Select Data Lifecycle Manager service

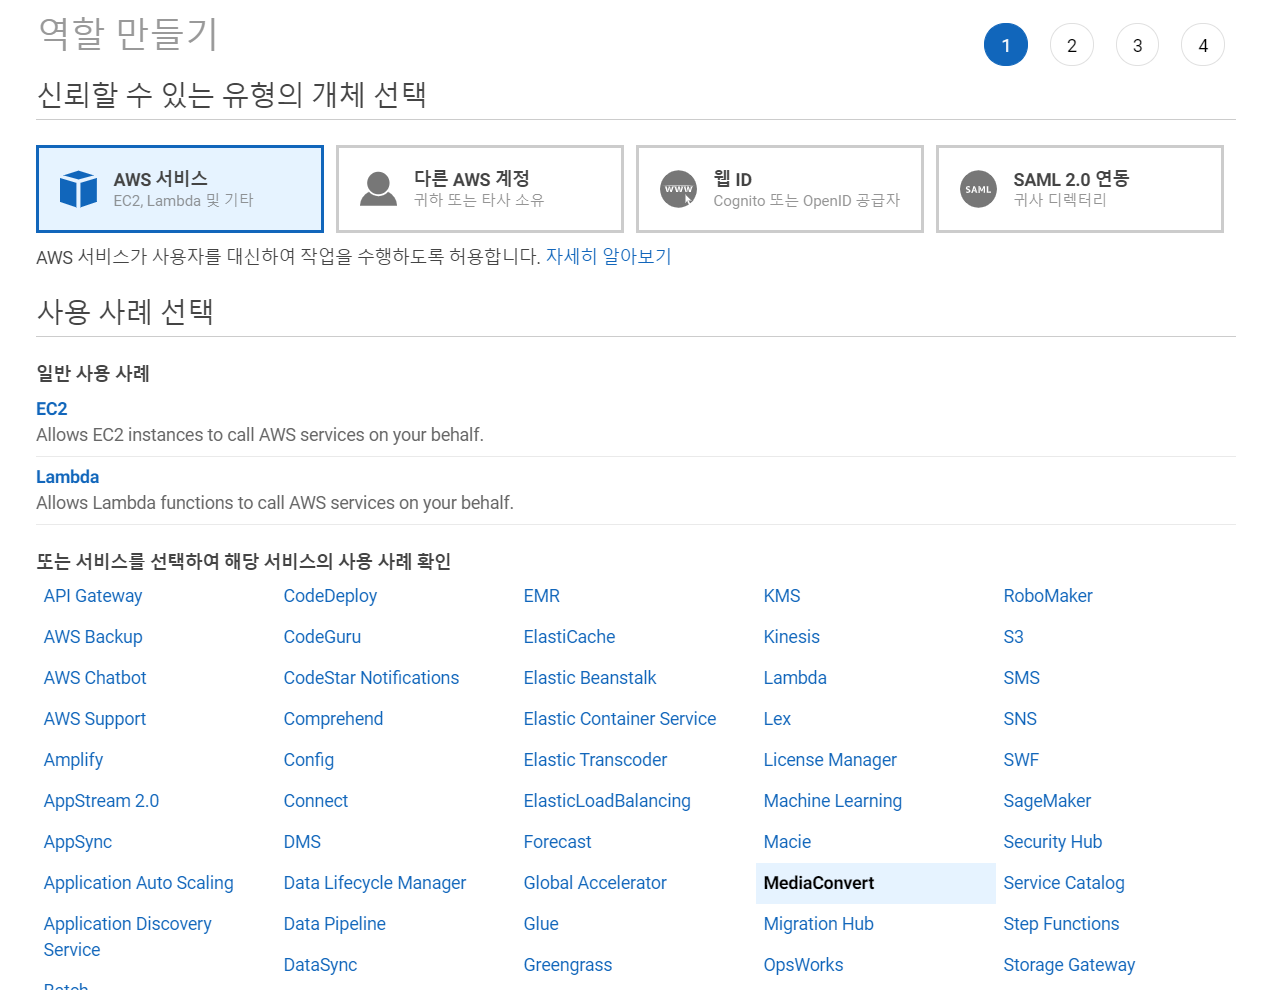375,883
